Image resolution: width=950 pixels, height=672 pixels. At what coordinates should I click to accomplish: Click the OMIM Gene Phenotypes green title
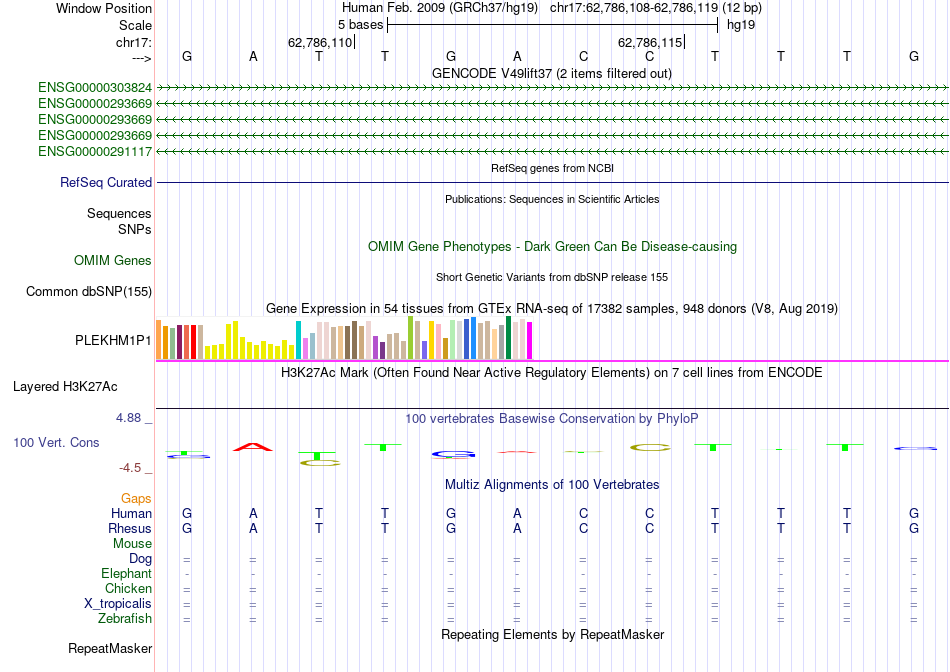(553, 247)
